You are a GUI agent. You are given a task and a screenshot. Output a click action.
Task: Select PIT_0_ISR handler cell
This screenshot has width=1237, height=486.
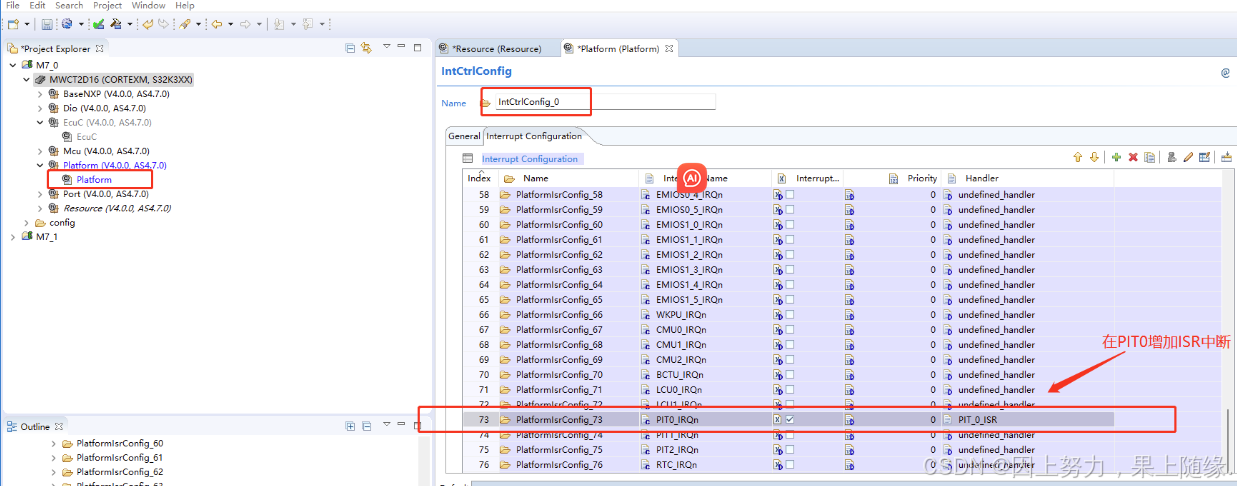(x=1027, y=420)
